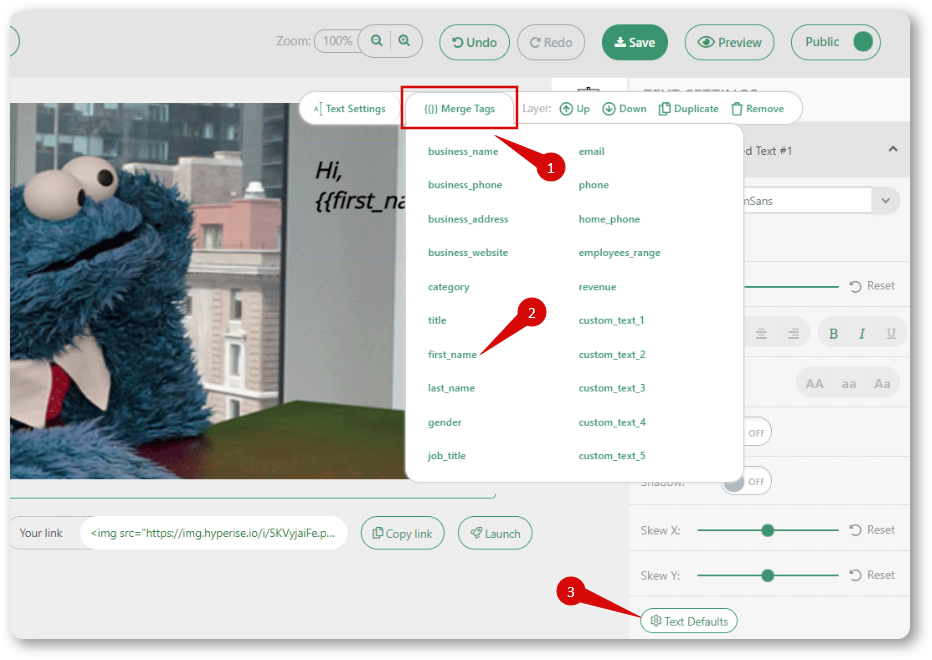Choose the employees_range merge tag
Screen dimensions: 932x660
[x=619, y=253]
